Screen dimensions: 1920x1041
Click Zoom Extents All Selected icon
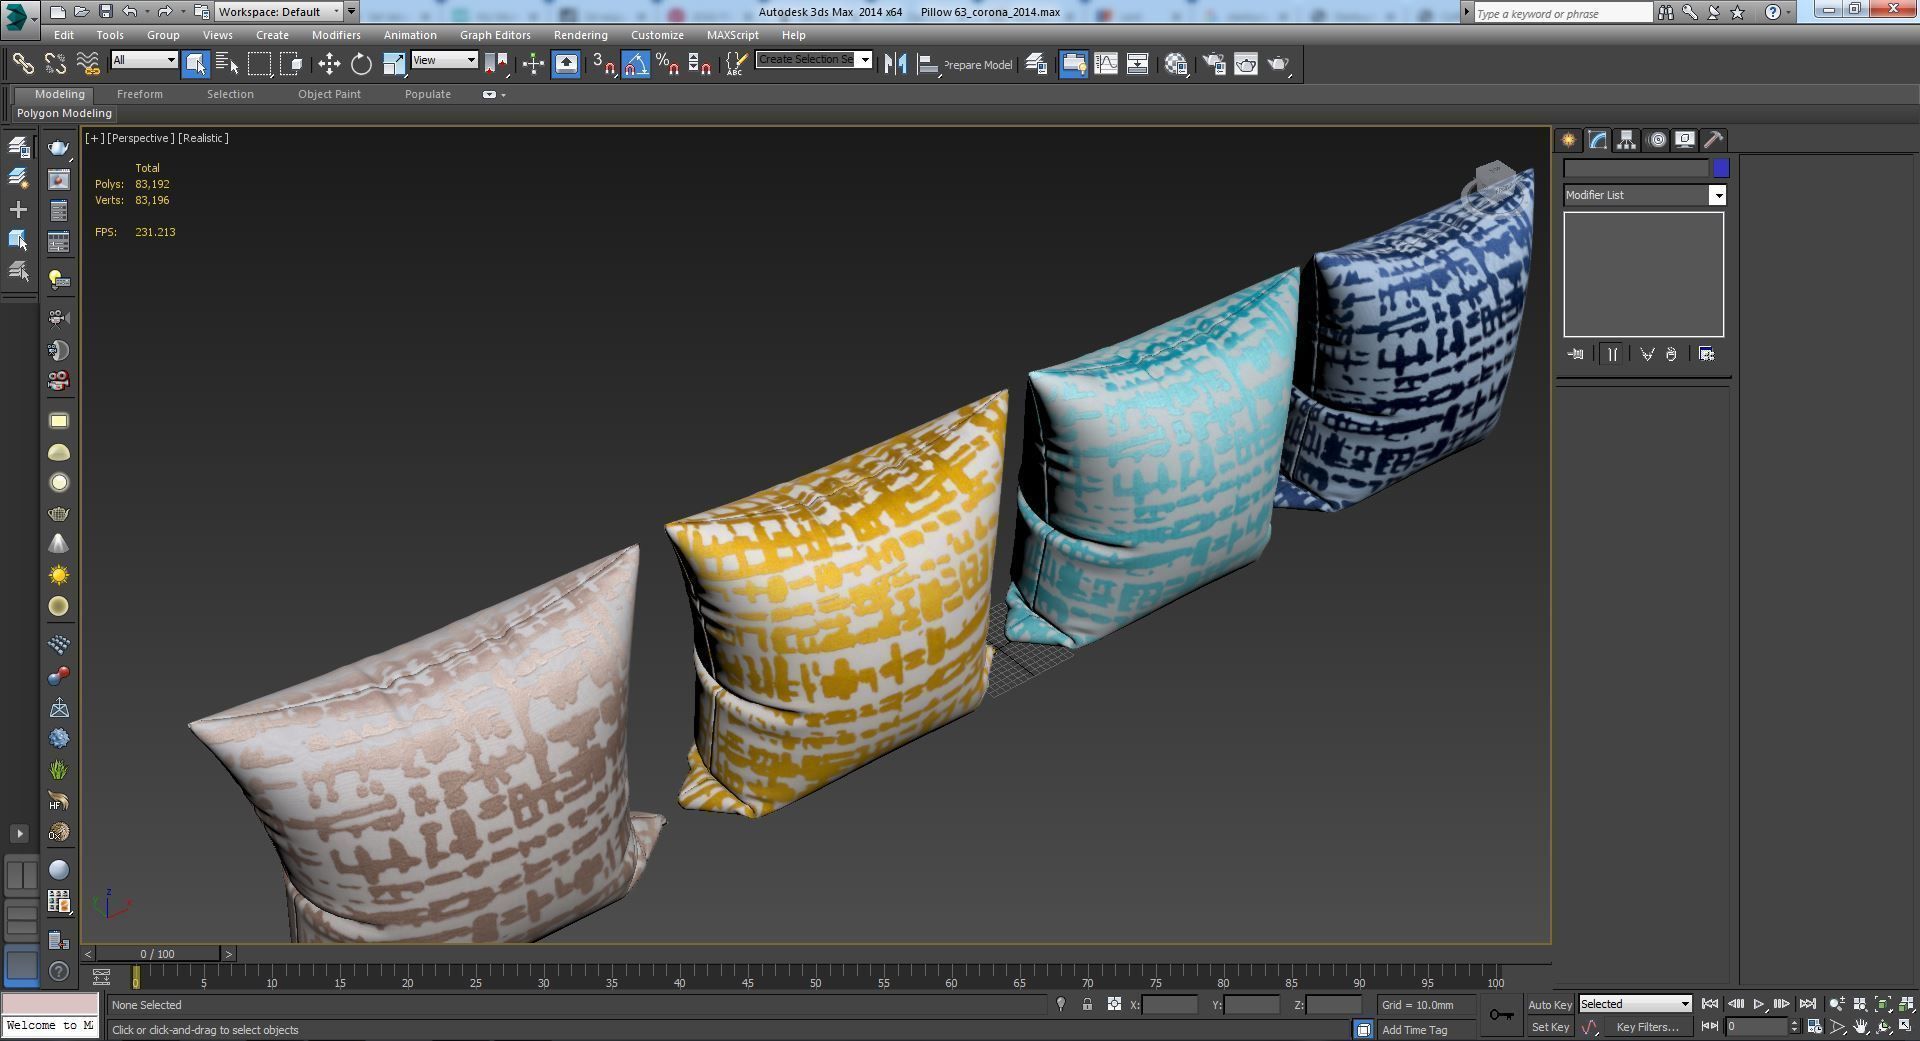(1905, 1004)
